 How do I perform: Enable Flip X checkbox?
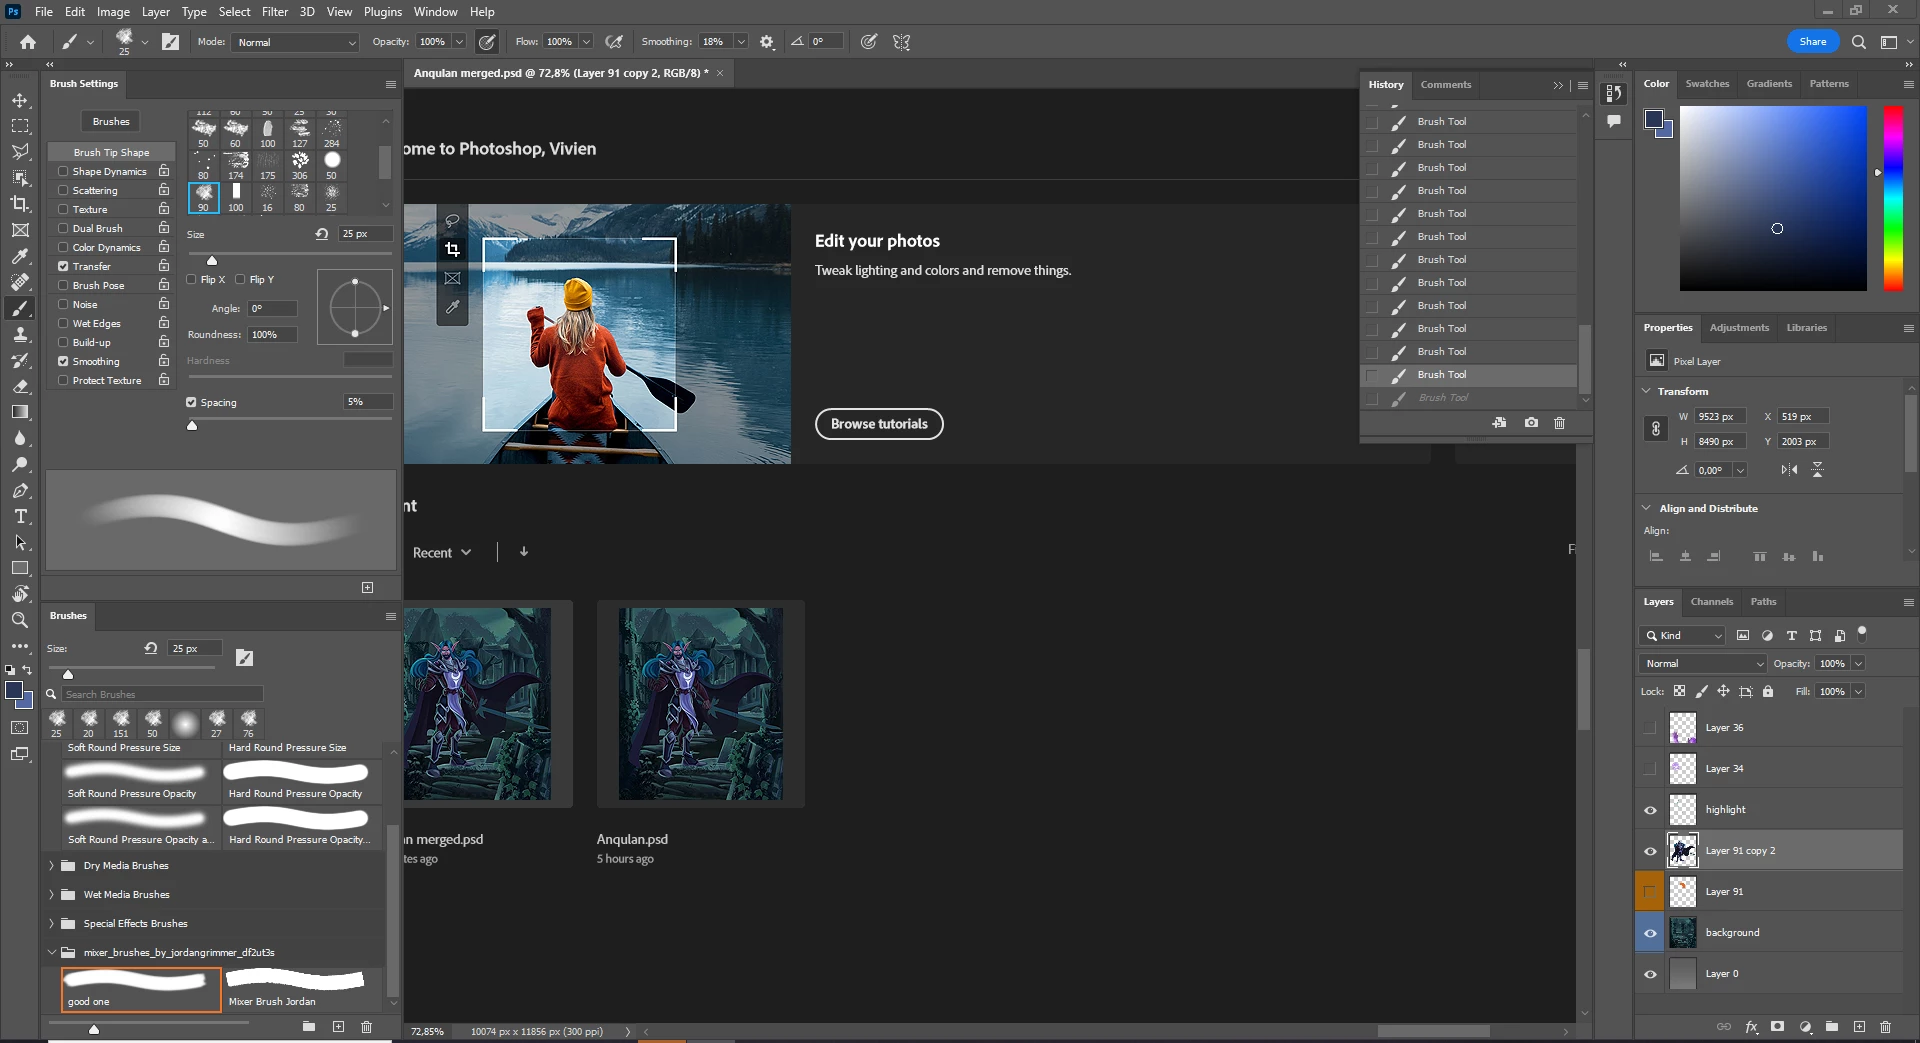[x=192, y=279]
